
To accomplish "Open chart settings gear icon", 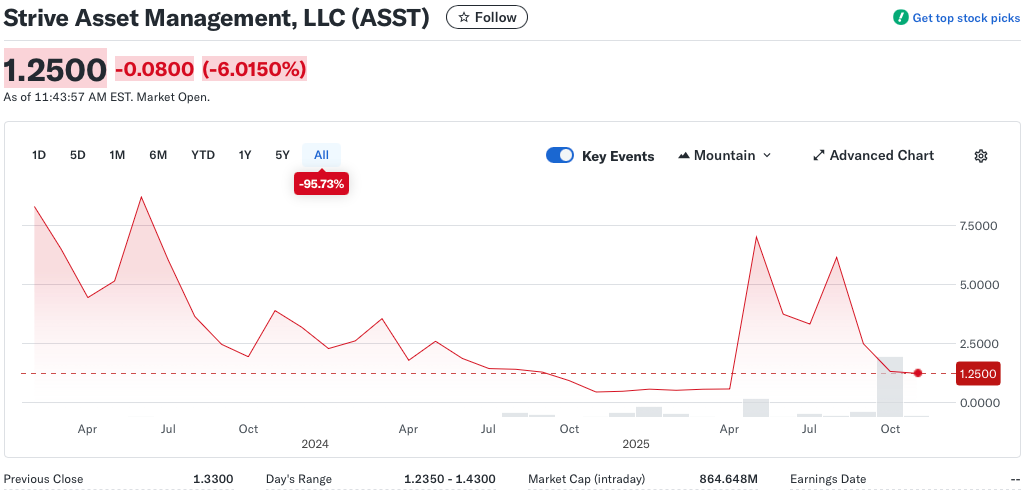I will pyautogui.click(x=980, y=156).
